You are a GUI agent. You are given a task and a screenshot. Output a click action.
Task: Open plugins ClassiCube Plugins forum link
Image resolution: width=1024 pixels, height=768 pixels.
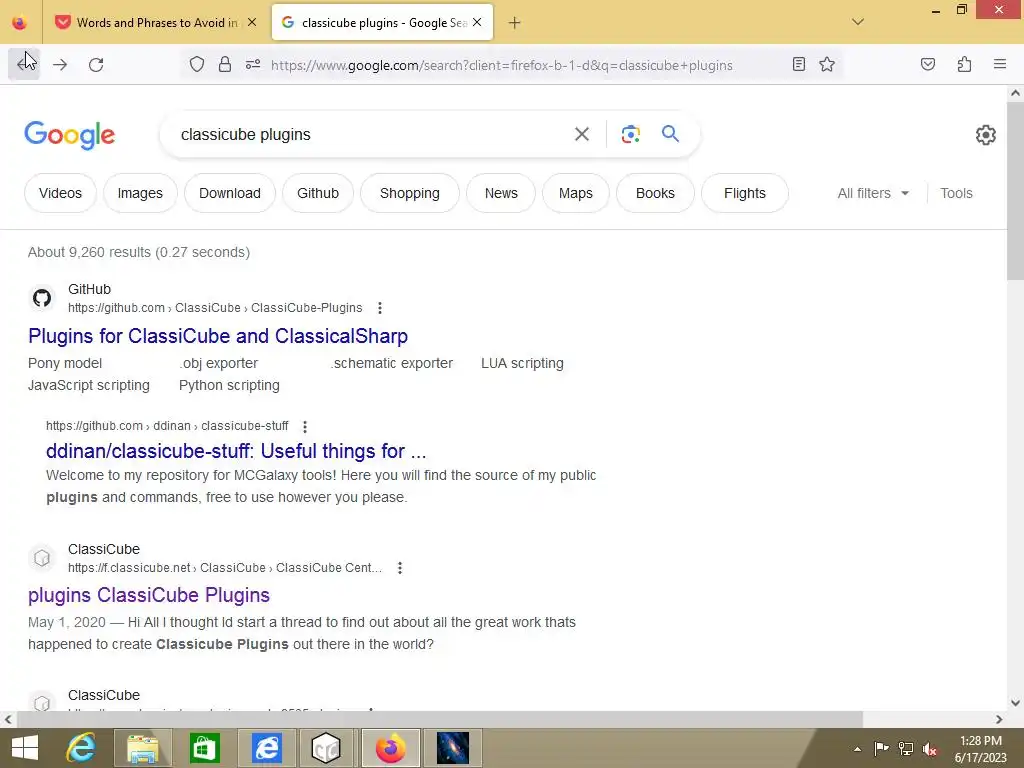tap(149, 595)
